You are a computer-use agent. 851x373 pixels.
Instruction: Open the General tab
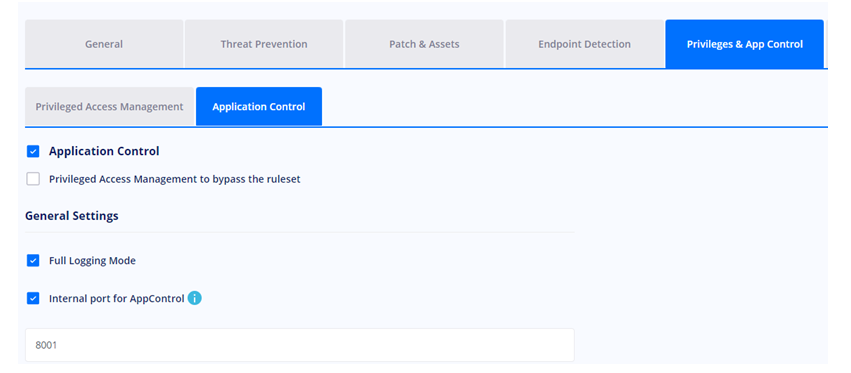coord(104,44)
